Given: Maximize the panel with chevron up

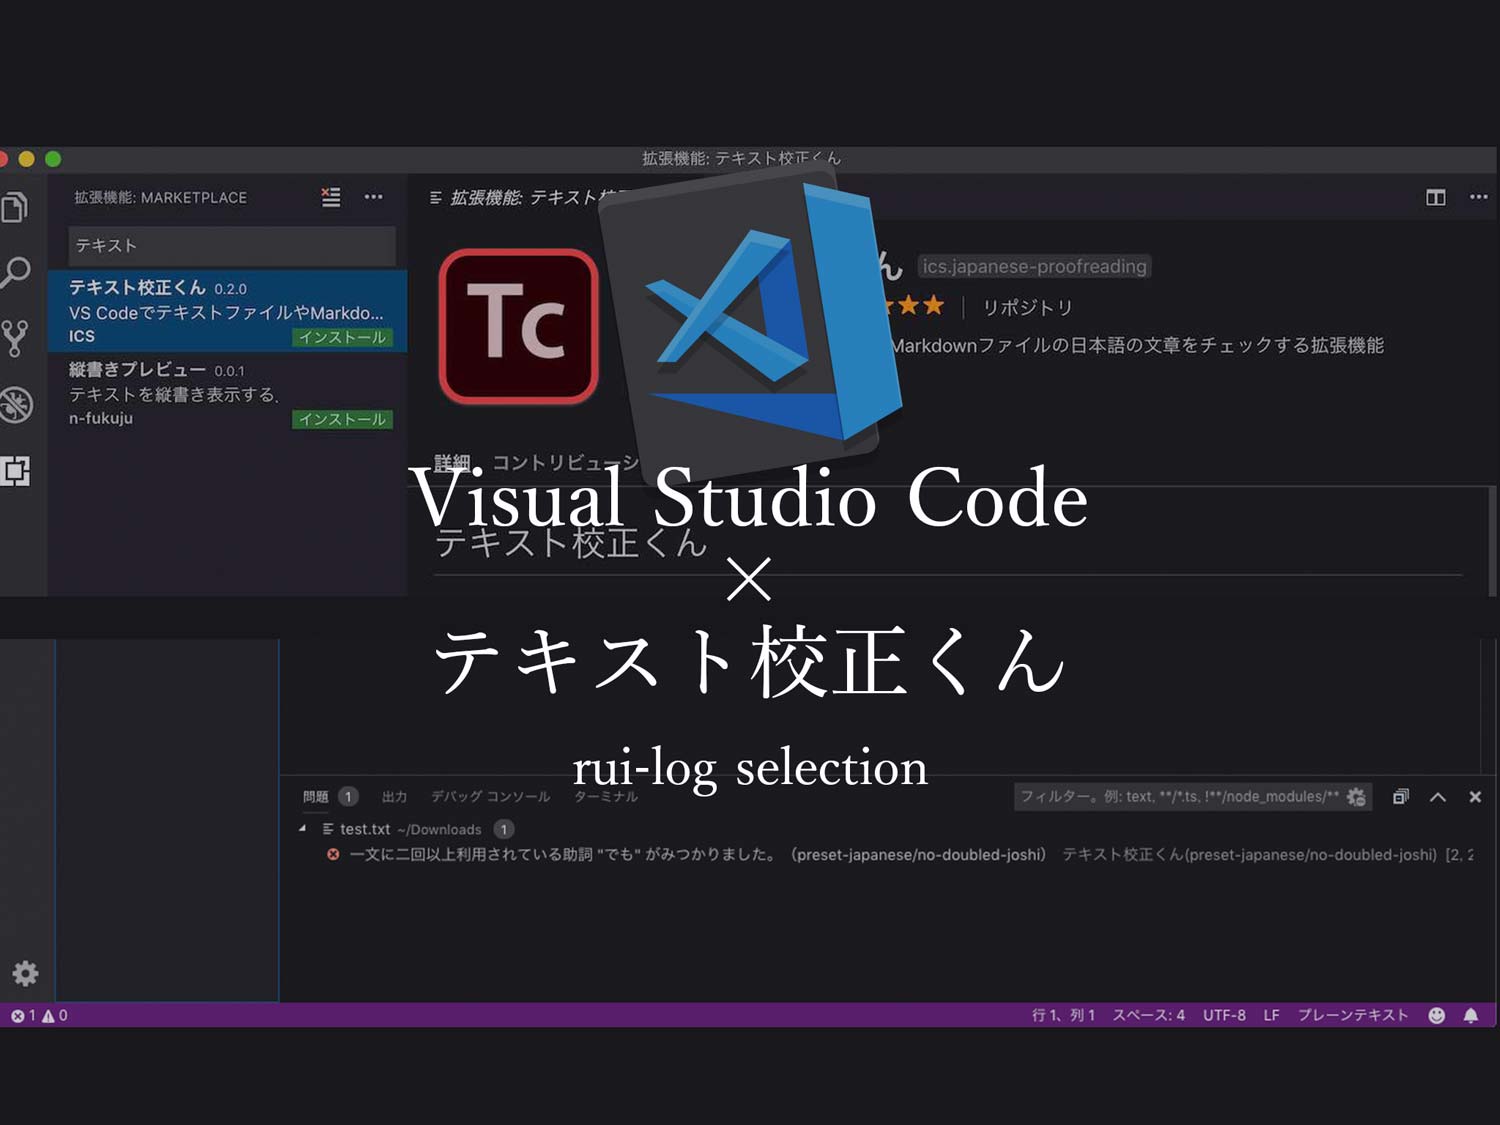Looking at the screenshot, I should click(x=1438, y=797).
